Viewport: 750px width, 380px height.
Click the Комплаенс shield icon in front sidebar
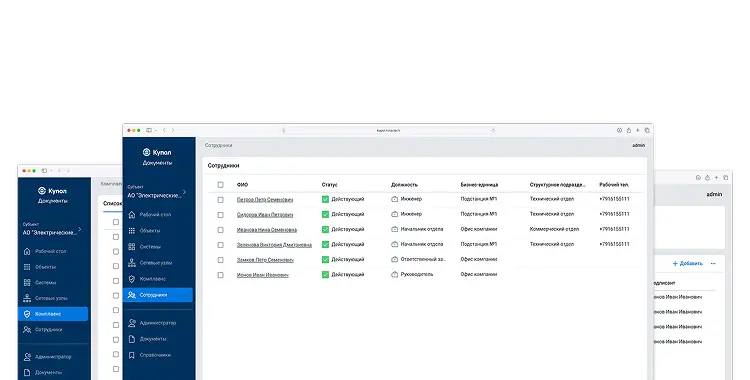click(132, 279)
